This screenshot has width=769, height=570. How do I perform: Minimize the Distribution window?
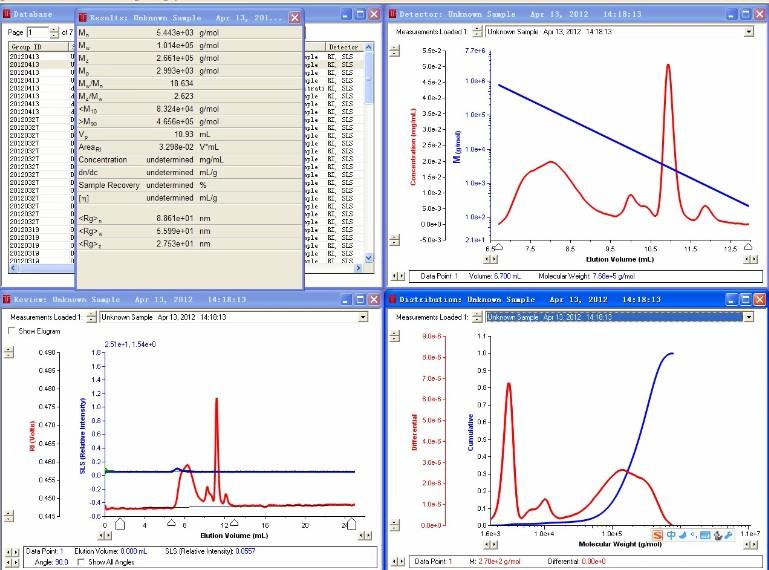point(732,299)
